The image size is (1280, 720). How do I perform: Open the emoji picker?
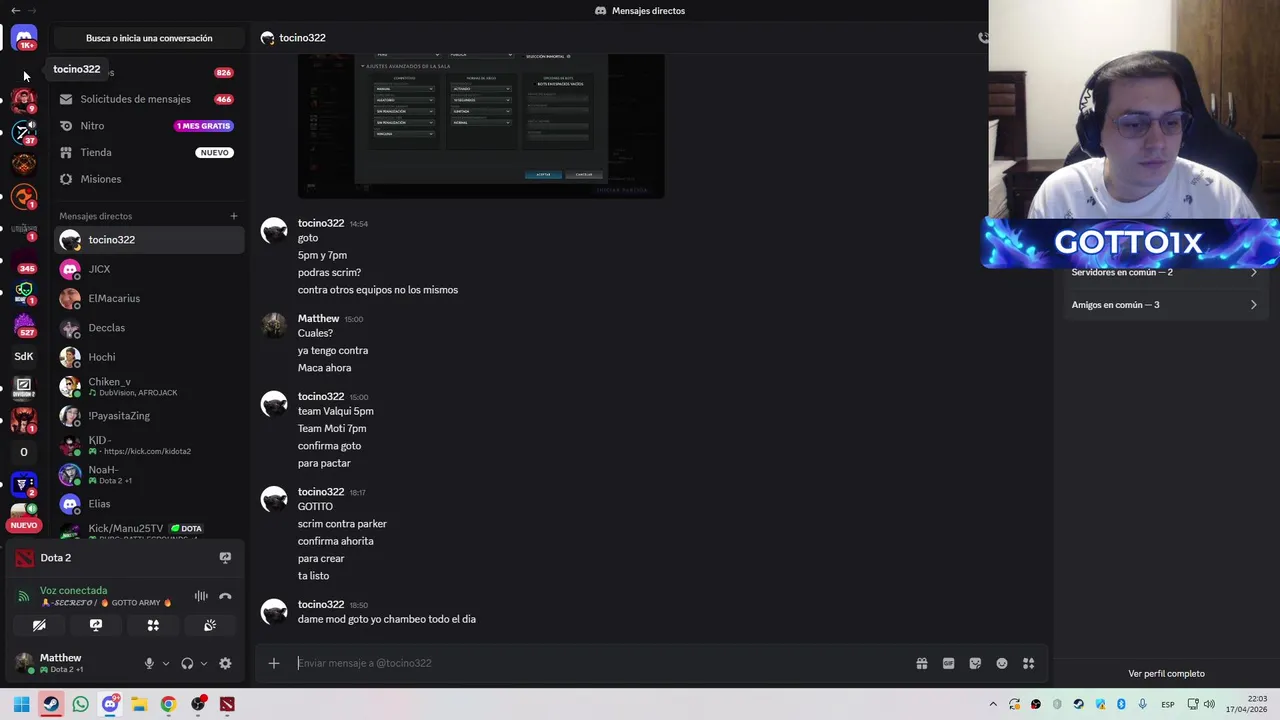click(x=1002, y=663)
